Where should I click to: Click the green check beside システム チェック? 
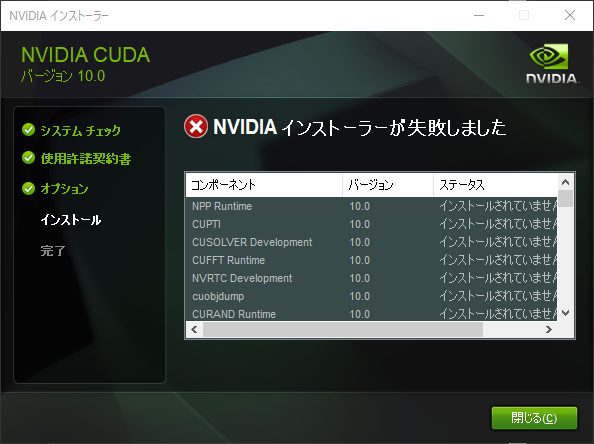pos(28,130)
